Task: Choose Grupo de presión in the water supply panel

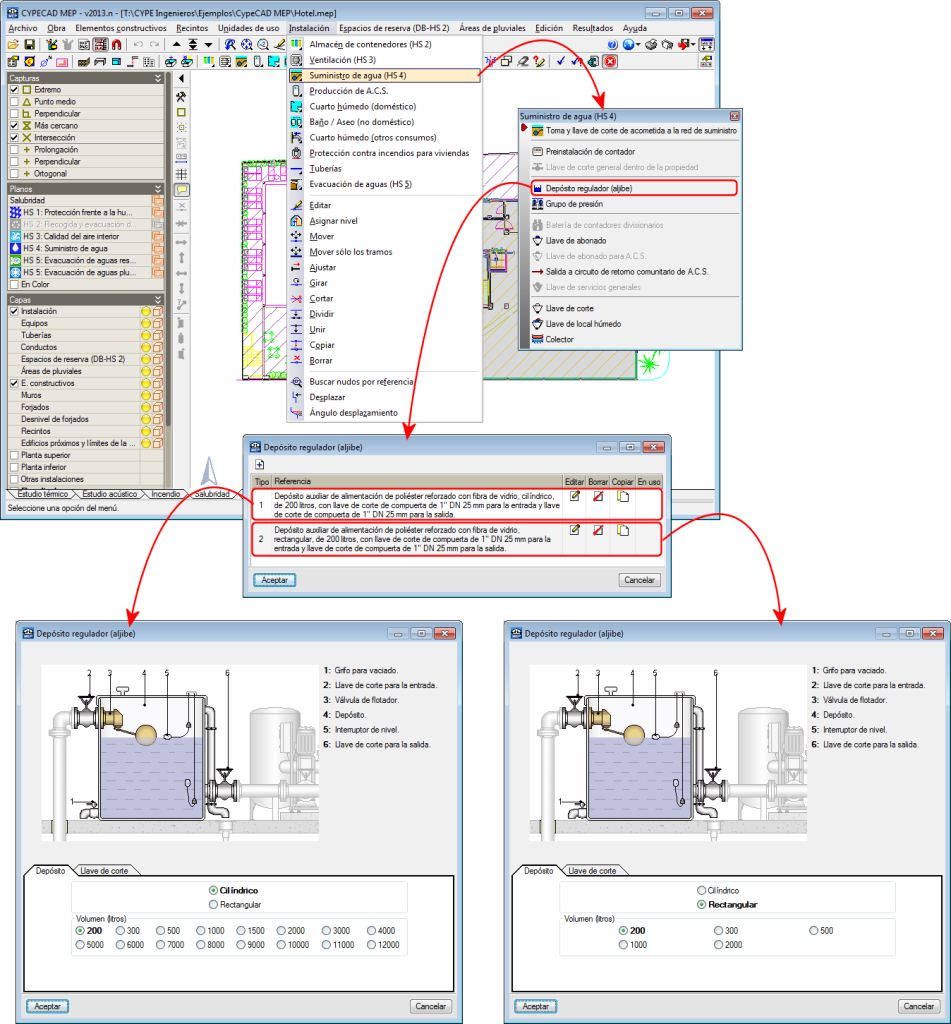Action: 574,204
